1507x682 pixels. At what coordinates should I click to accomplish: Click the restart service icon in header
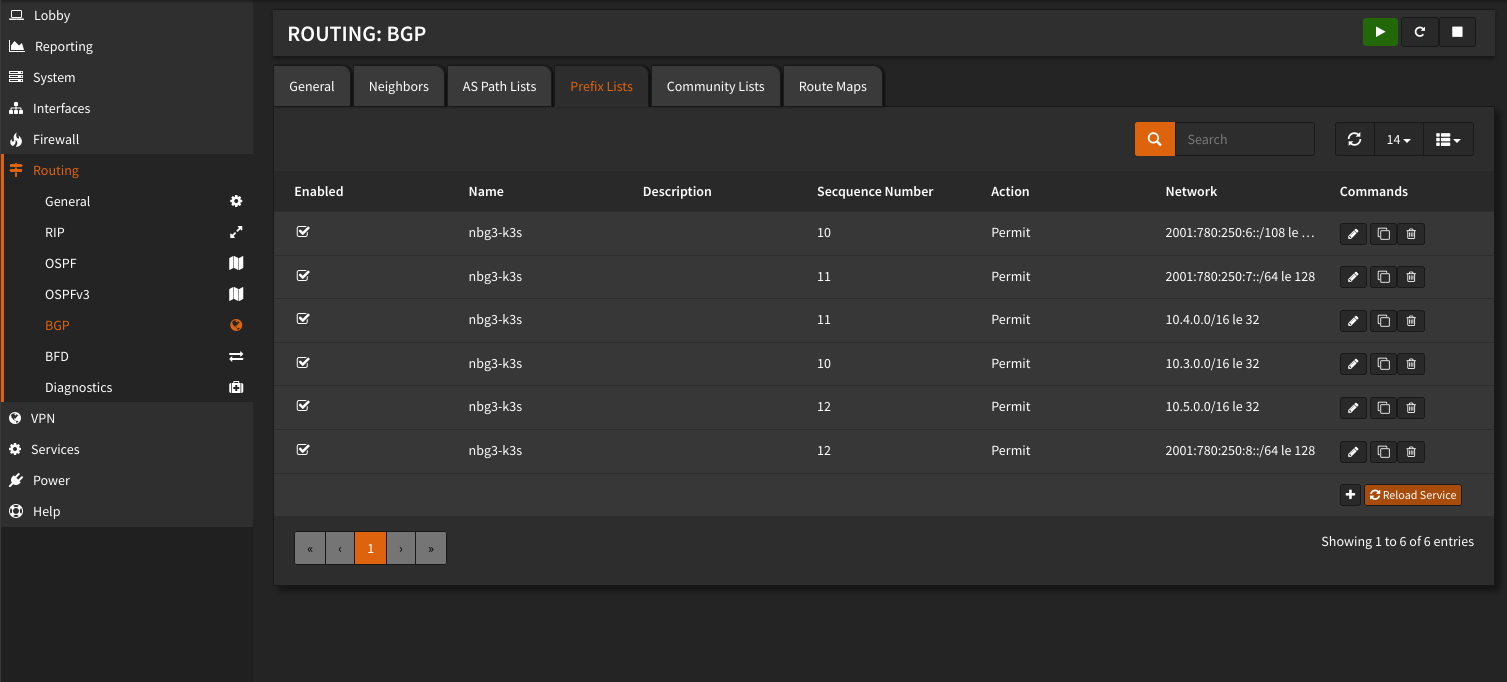(x=1419, y=32)
